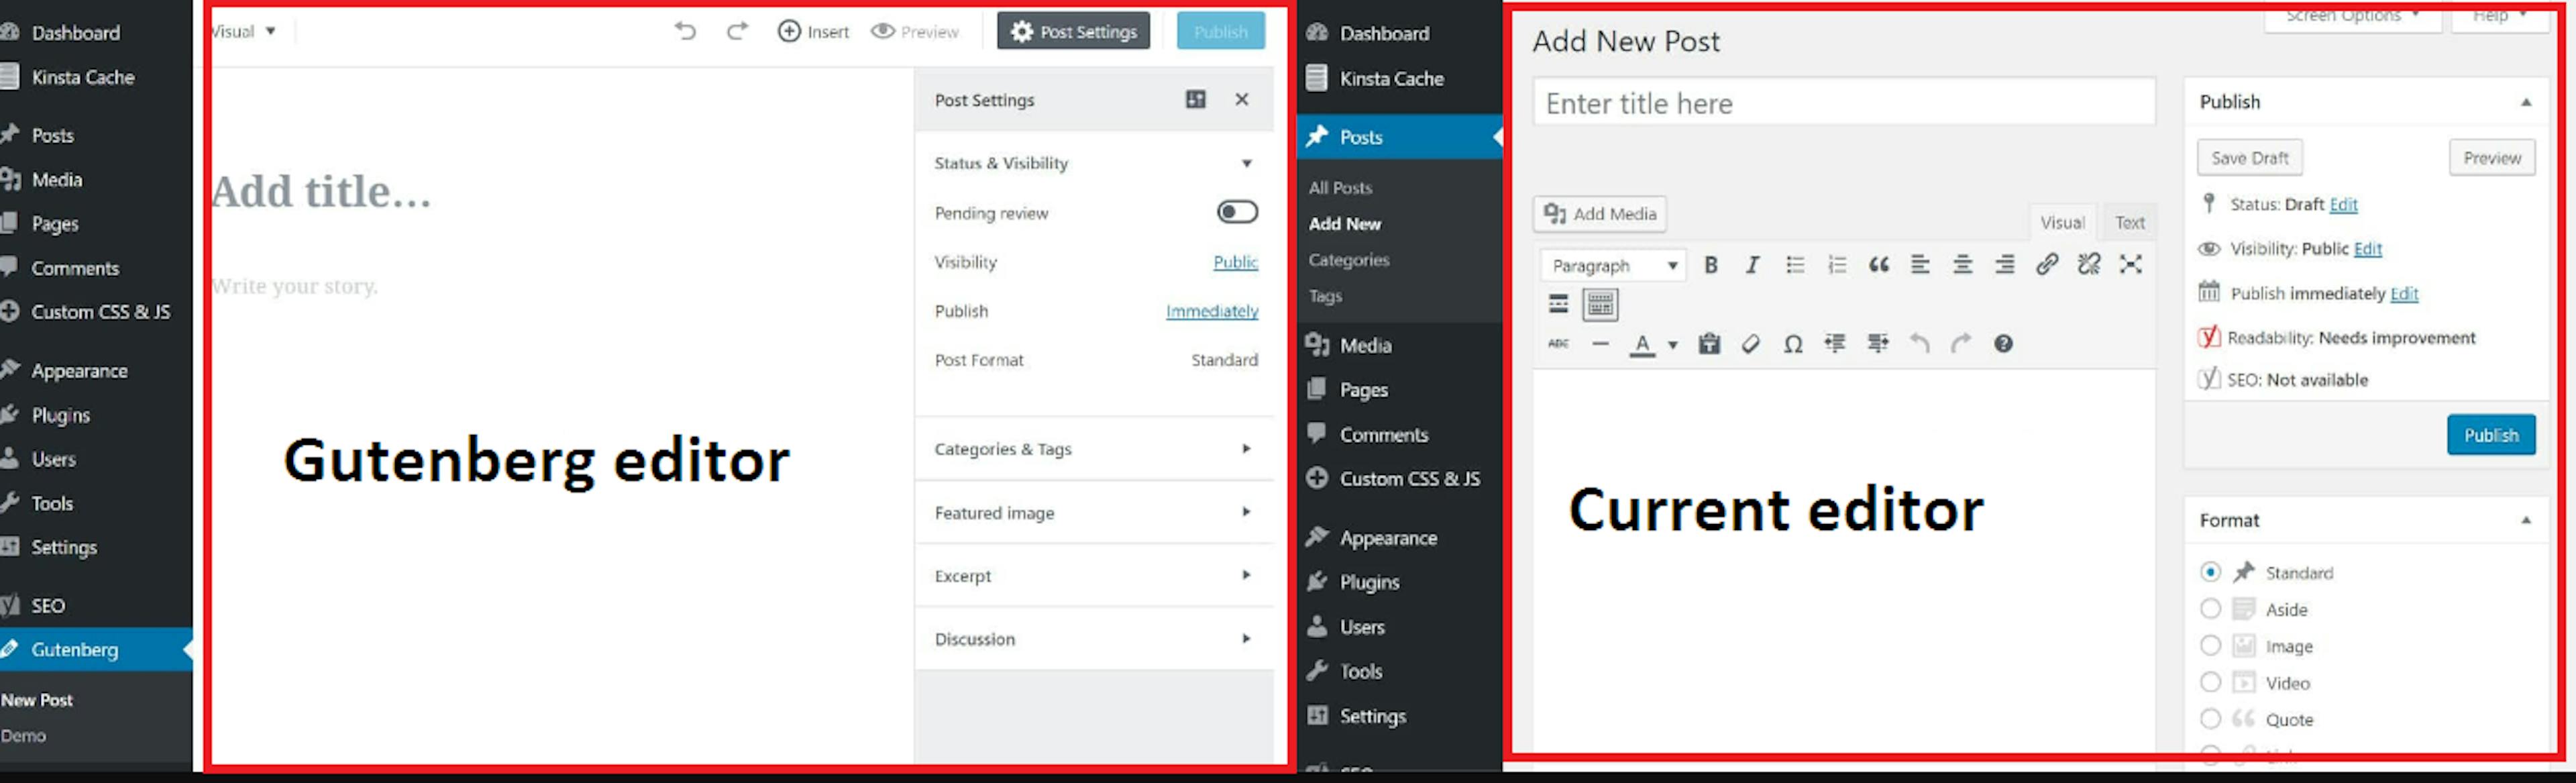Toggle the Pending review switch
The width and height of the screenshot is (2576, 783).
coord(1237,212)
